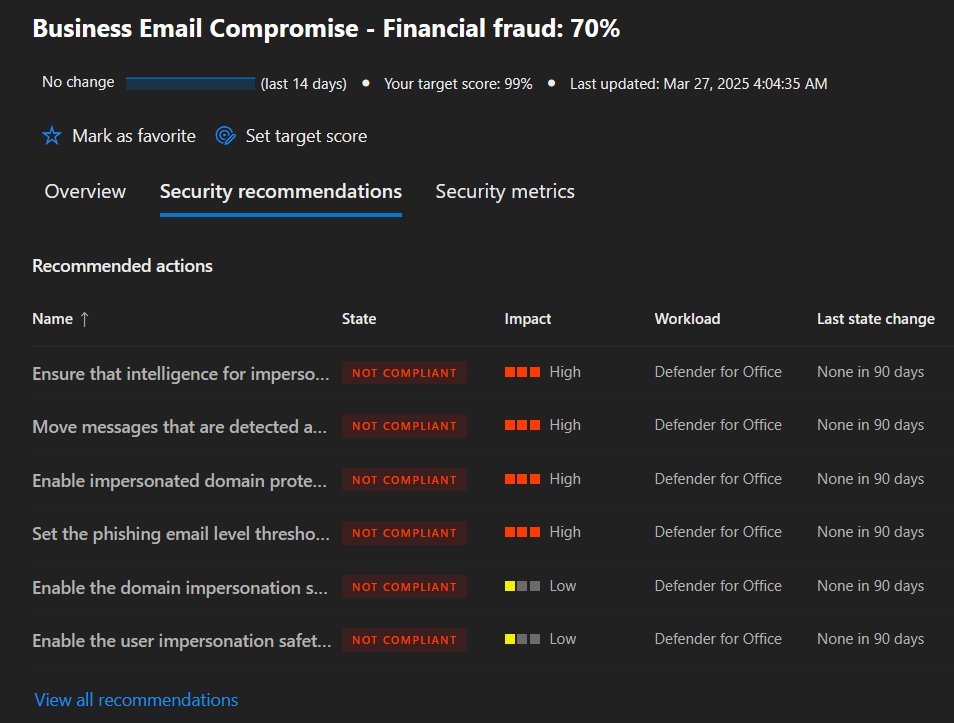Click the High impact bars for impersonated domain
954x723 pixels.
[x=522, y=479]
